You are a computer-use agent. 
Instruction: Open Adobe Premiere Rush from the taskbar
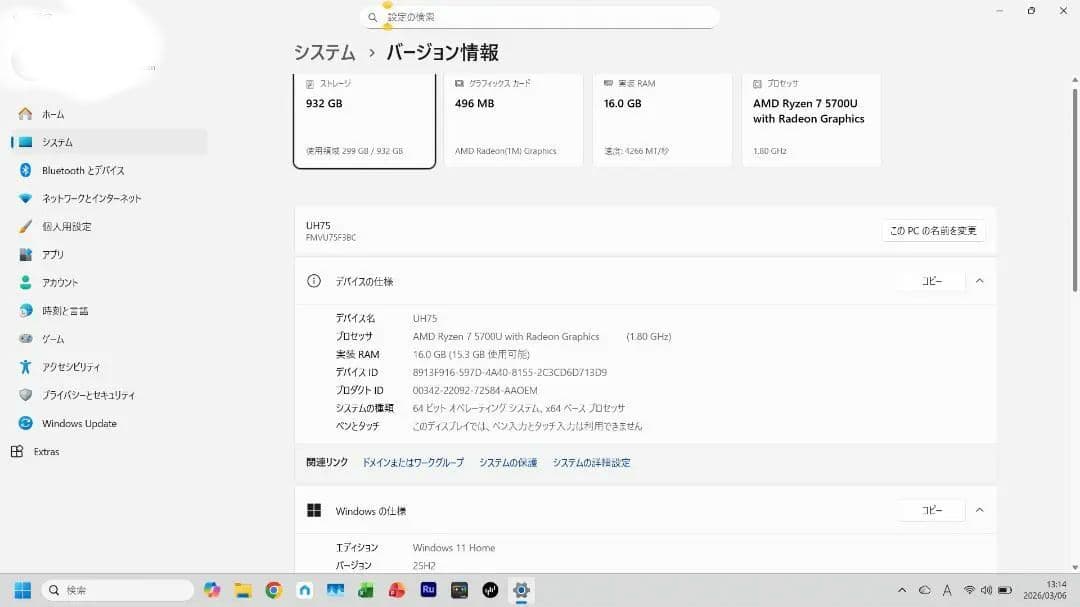[x=428, y=590]
